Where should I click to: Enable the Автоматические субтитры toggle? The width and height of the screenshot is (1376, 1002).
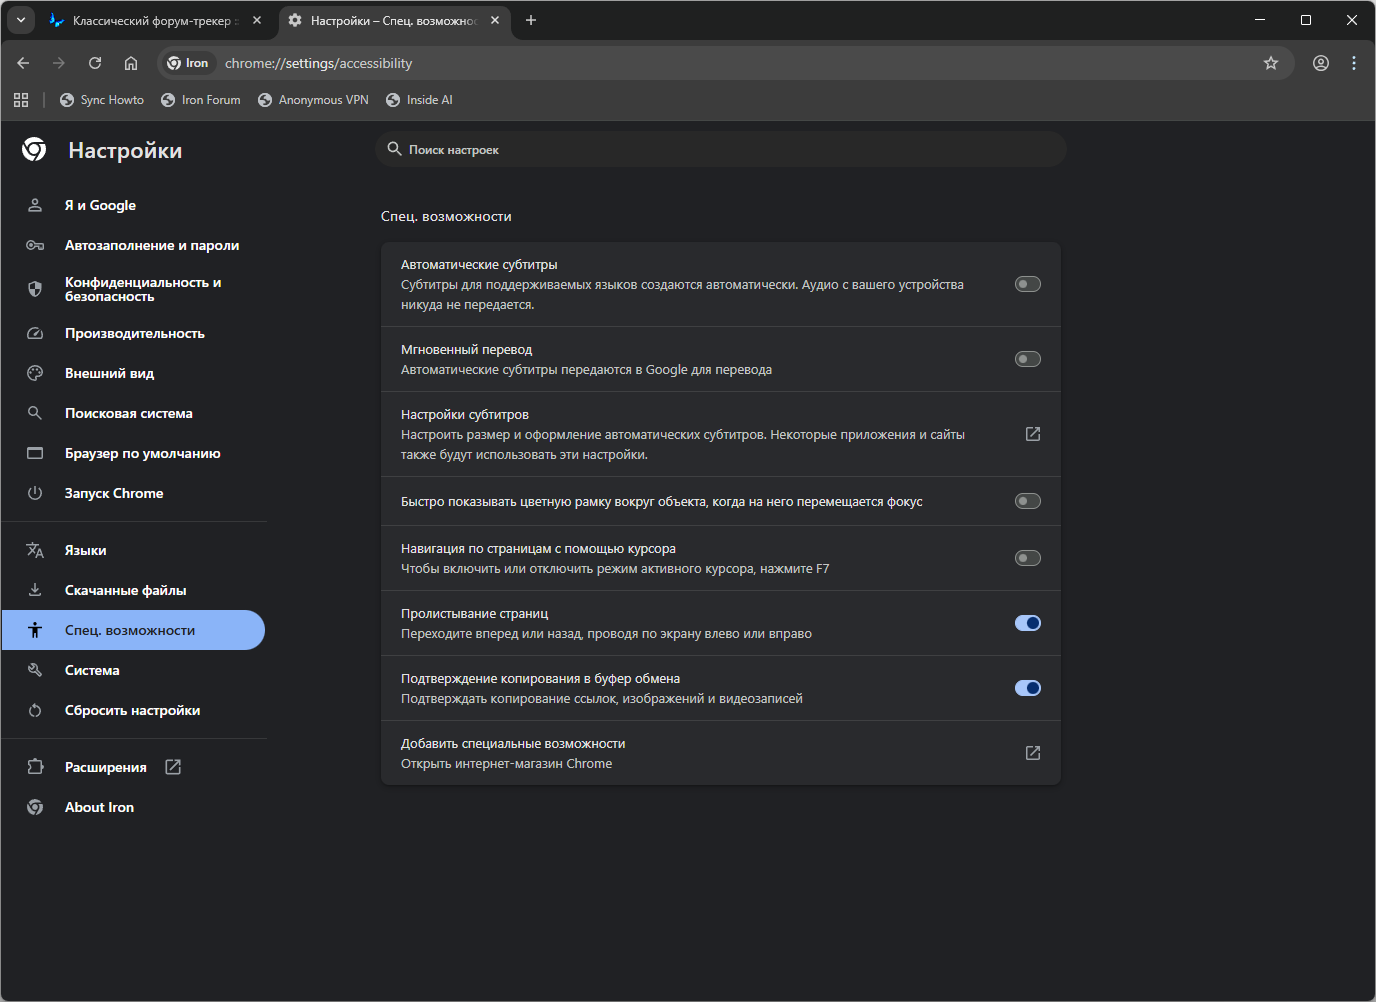coord(1027,284)
